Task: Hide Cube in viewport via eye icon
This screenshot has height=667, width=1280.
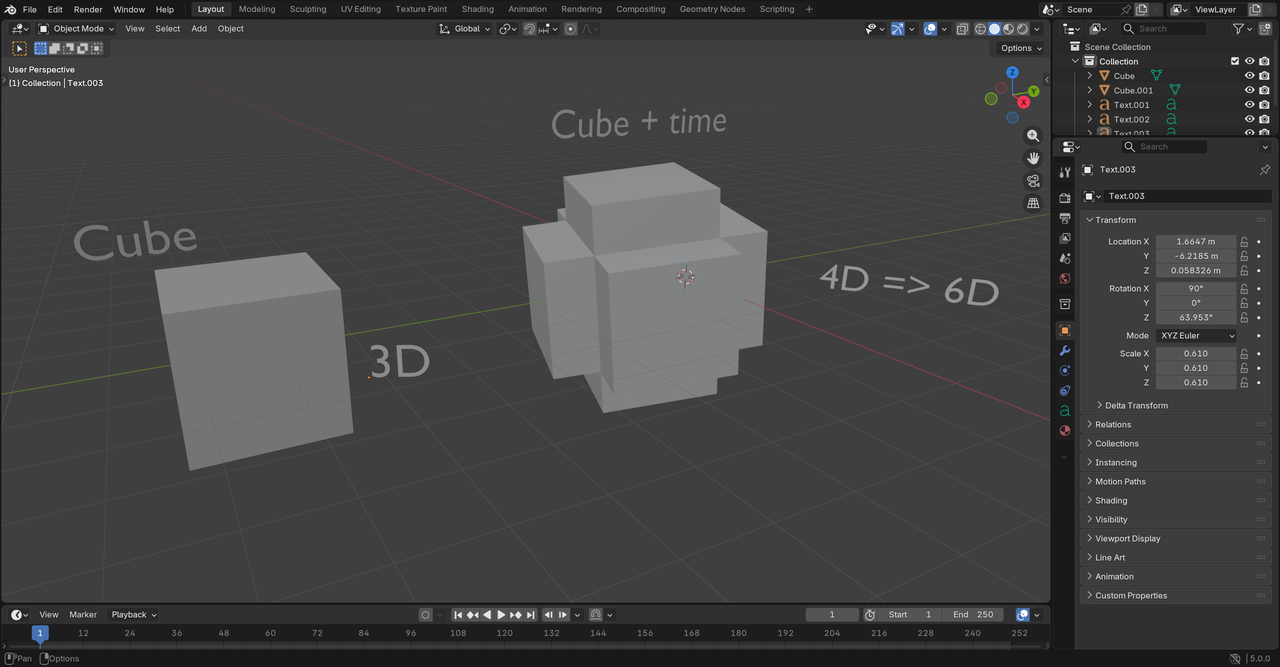Action: click(1249, 76)
